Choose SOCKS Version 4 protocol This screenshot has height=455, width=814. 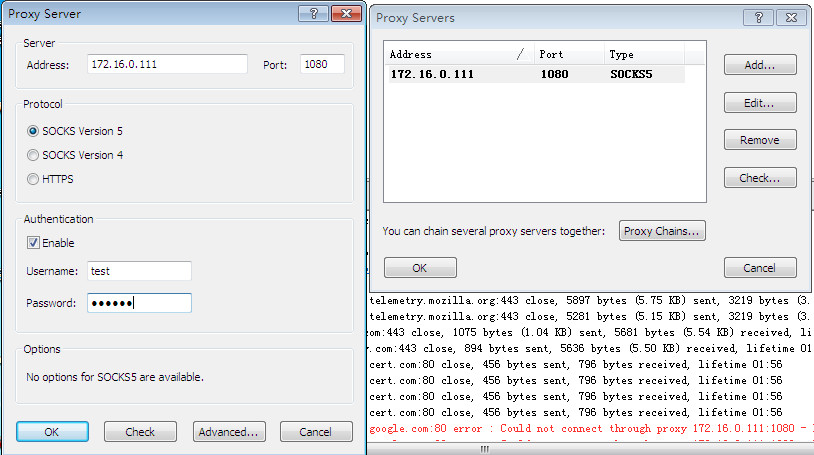[34, 155]
